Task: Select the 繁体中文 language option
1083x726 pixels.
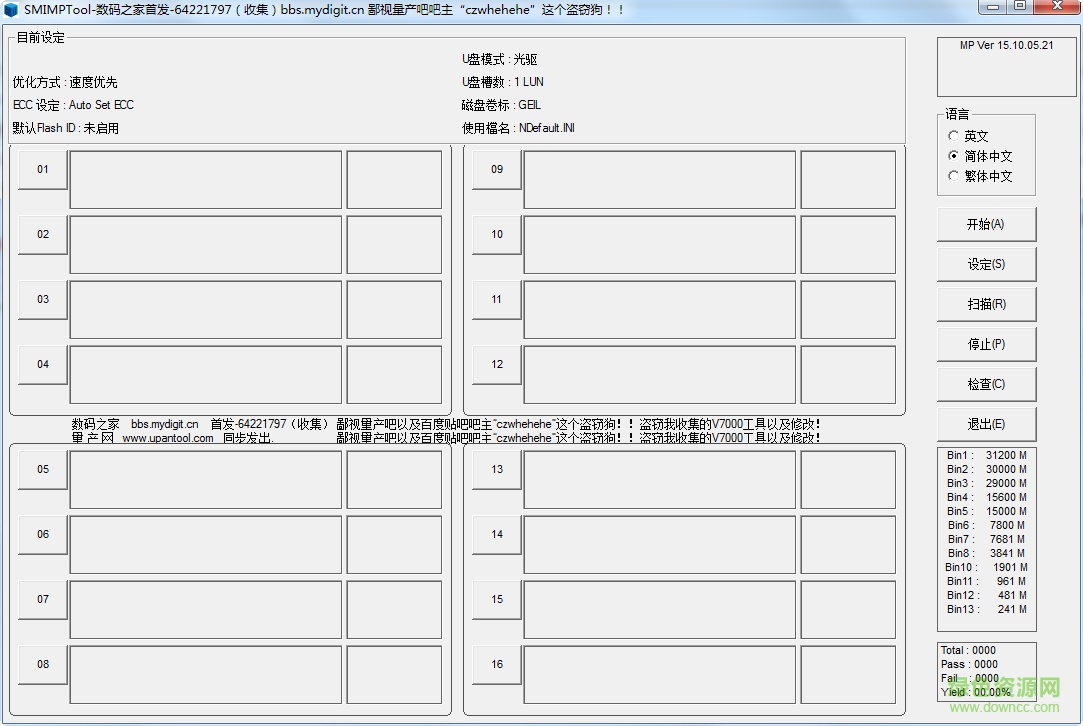Action: (x=980, y=176)
